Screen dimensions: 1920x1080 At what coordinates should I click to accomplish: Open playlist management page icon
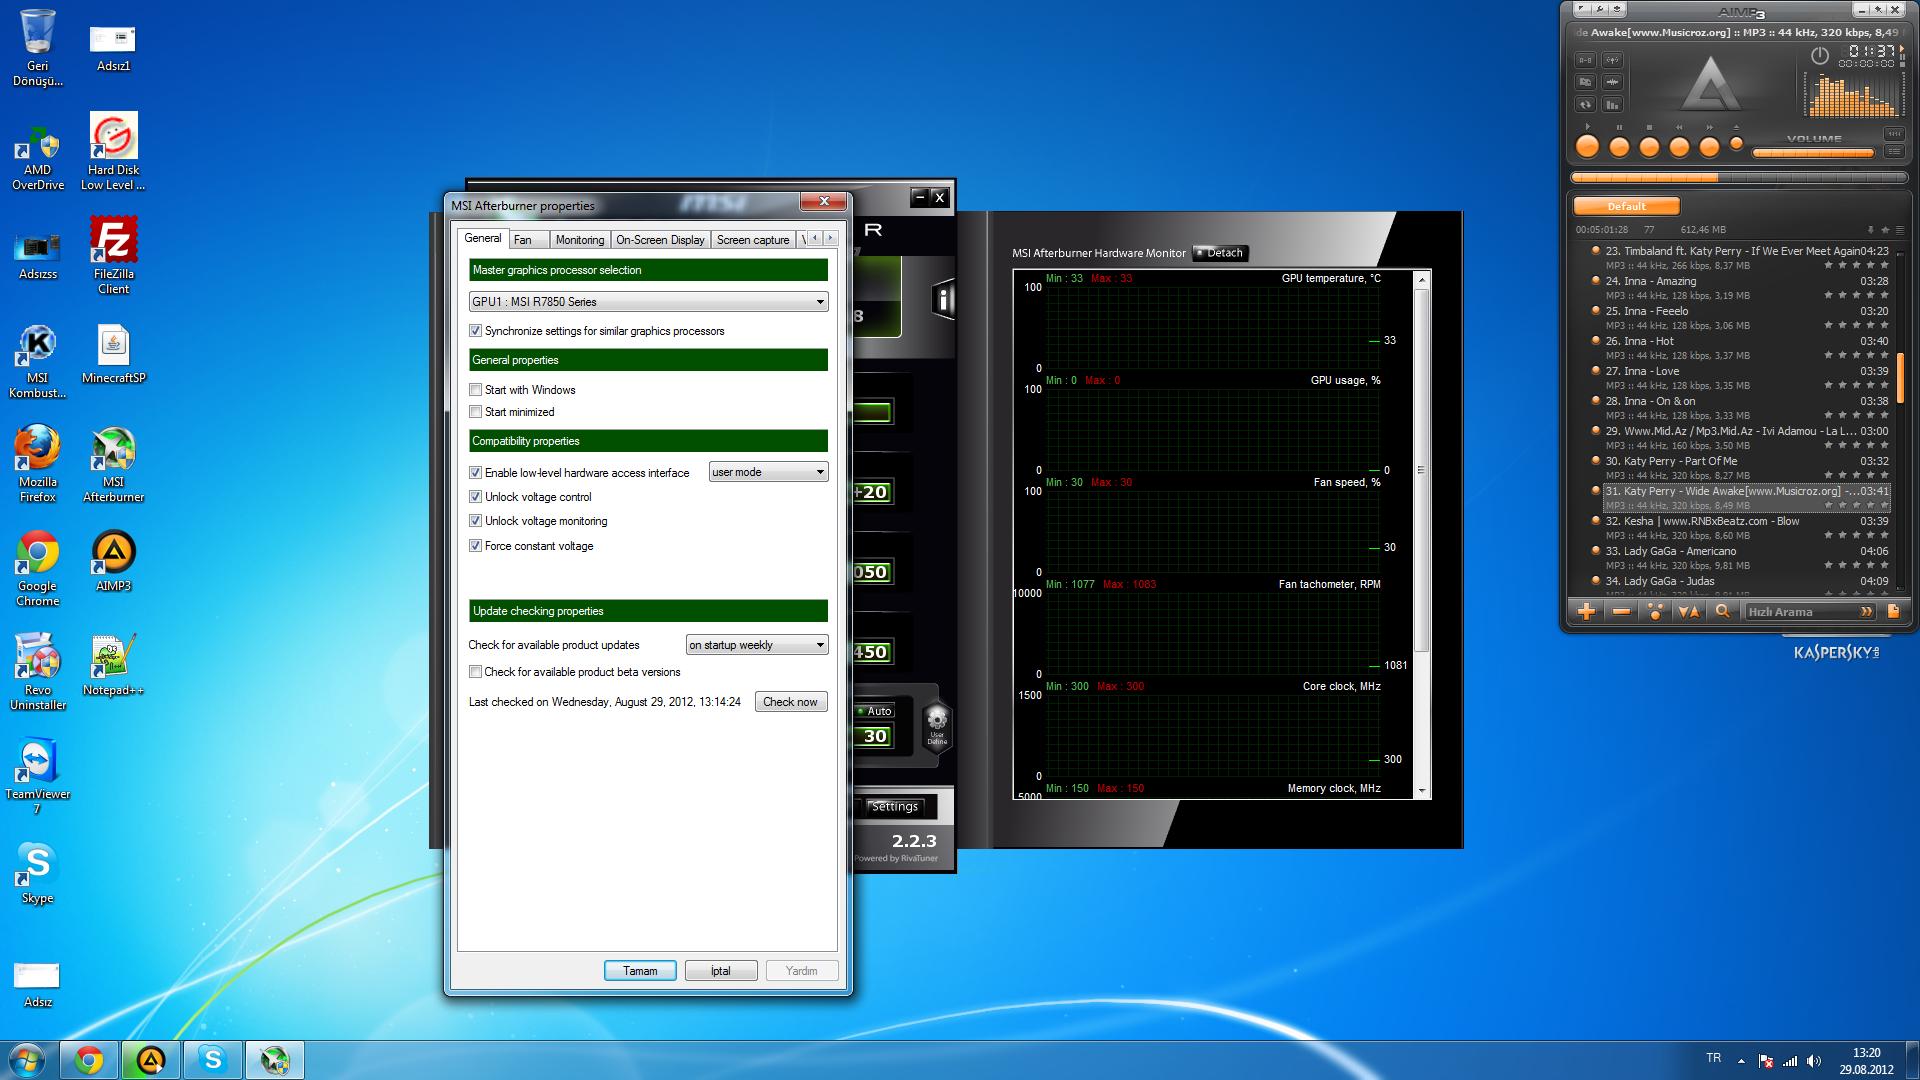[1893, 611]
